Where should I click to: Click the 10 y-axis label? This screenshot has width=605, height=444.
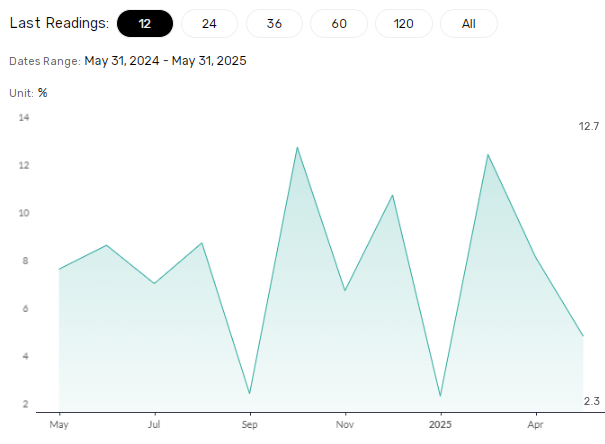(24, 213)
